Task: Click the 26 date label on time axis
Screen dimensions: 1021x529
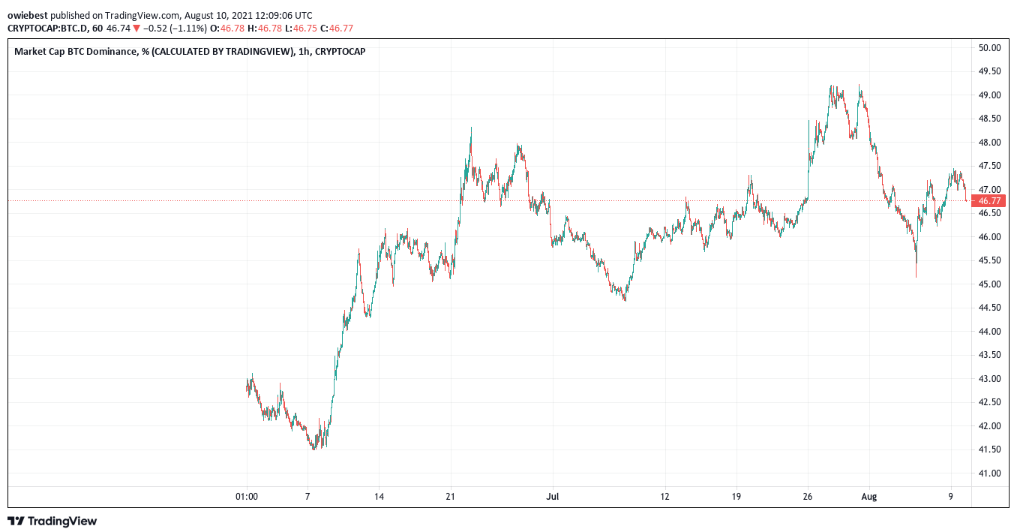Action: [806, 495]
